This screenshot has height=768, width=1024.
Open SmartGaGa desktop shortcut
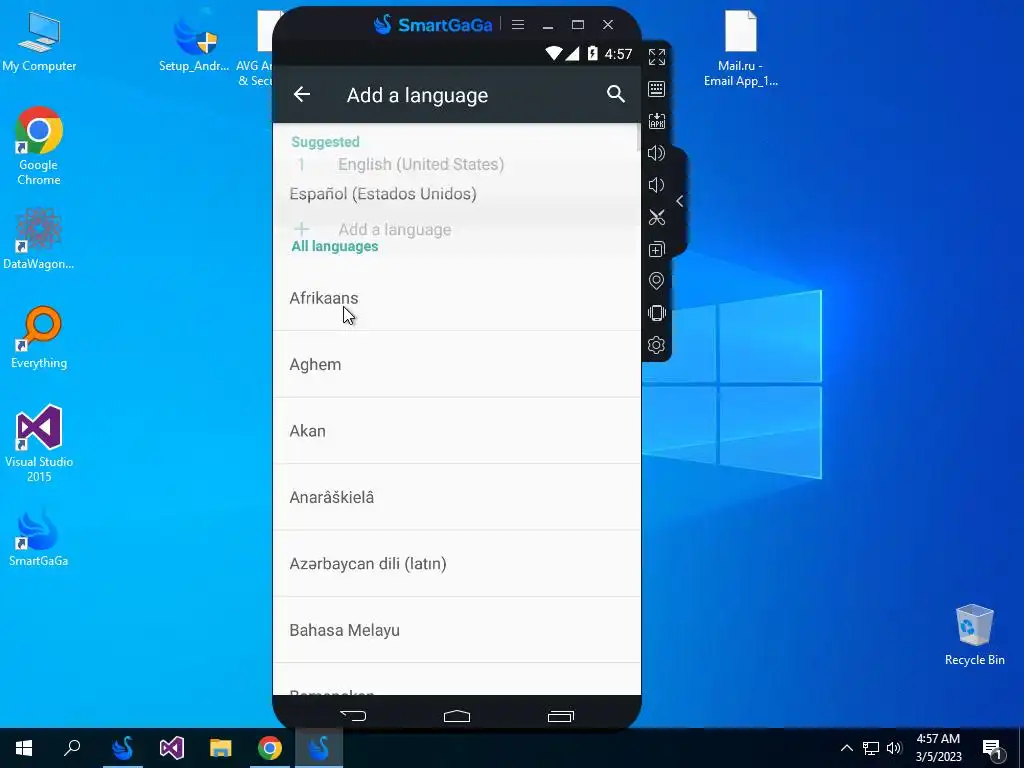(x=39, y=537)
